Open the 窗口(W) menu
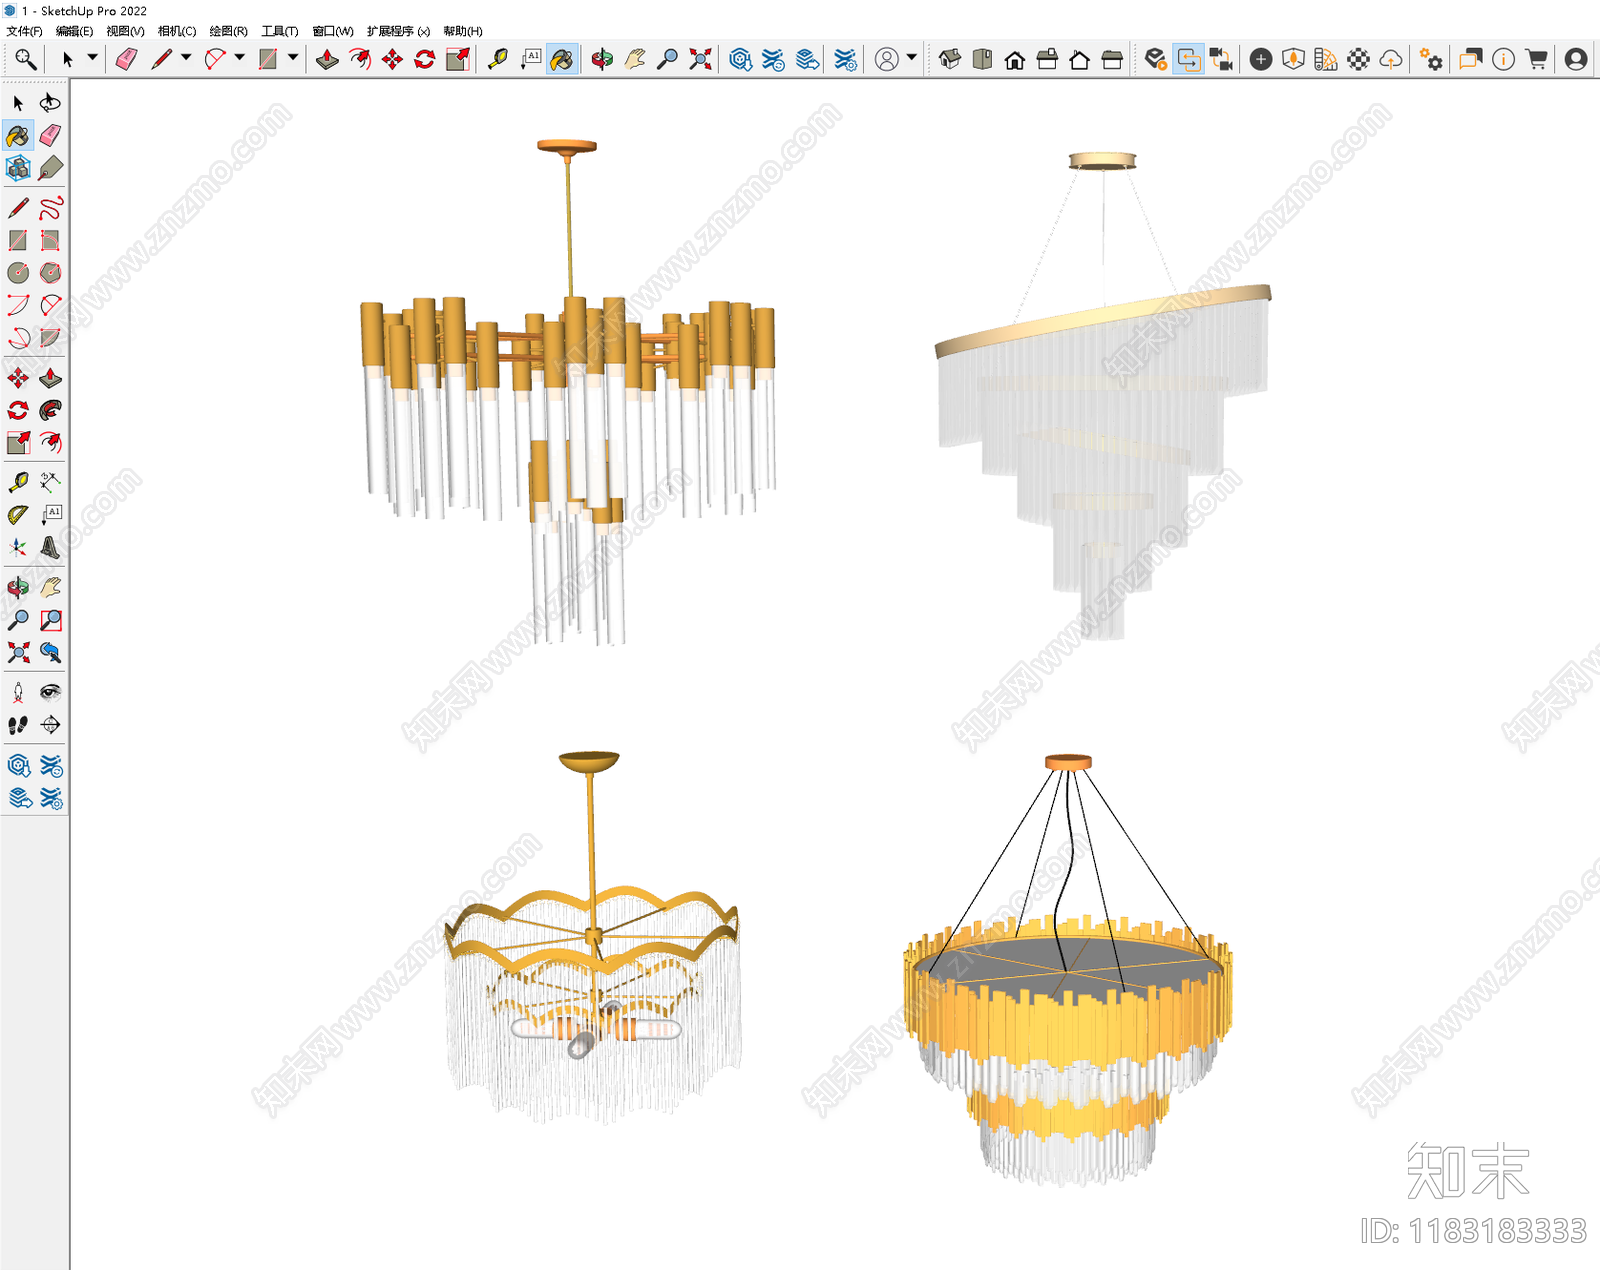The height and width of the screenshot is (1270, 1600). coord(333,31)
